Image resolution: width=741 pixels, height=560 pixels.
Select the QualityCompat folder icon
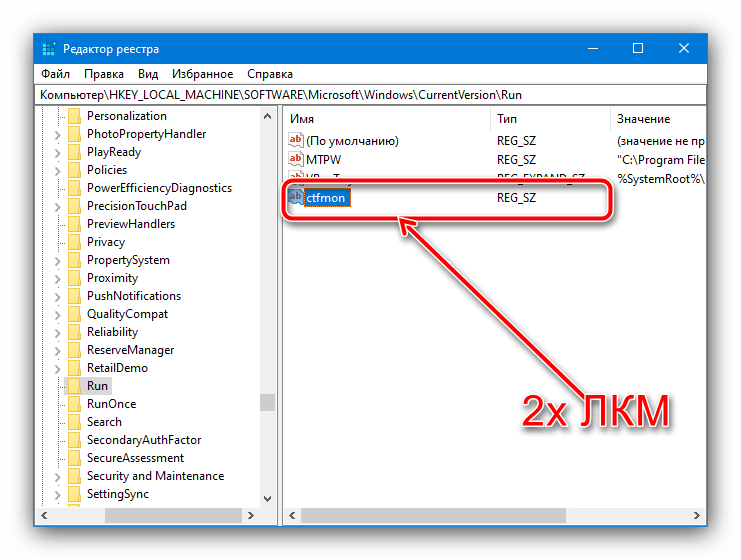[74, 313]
